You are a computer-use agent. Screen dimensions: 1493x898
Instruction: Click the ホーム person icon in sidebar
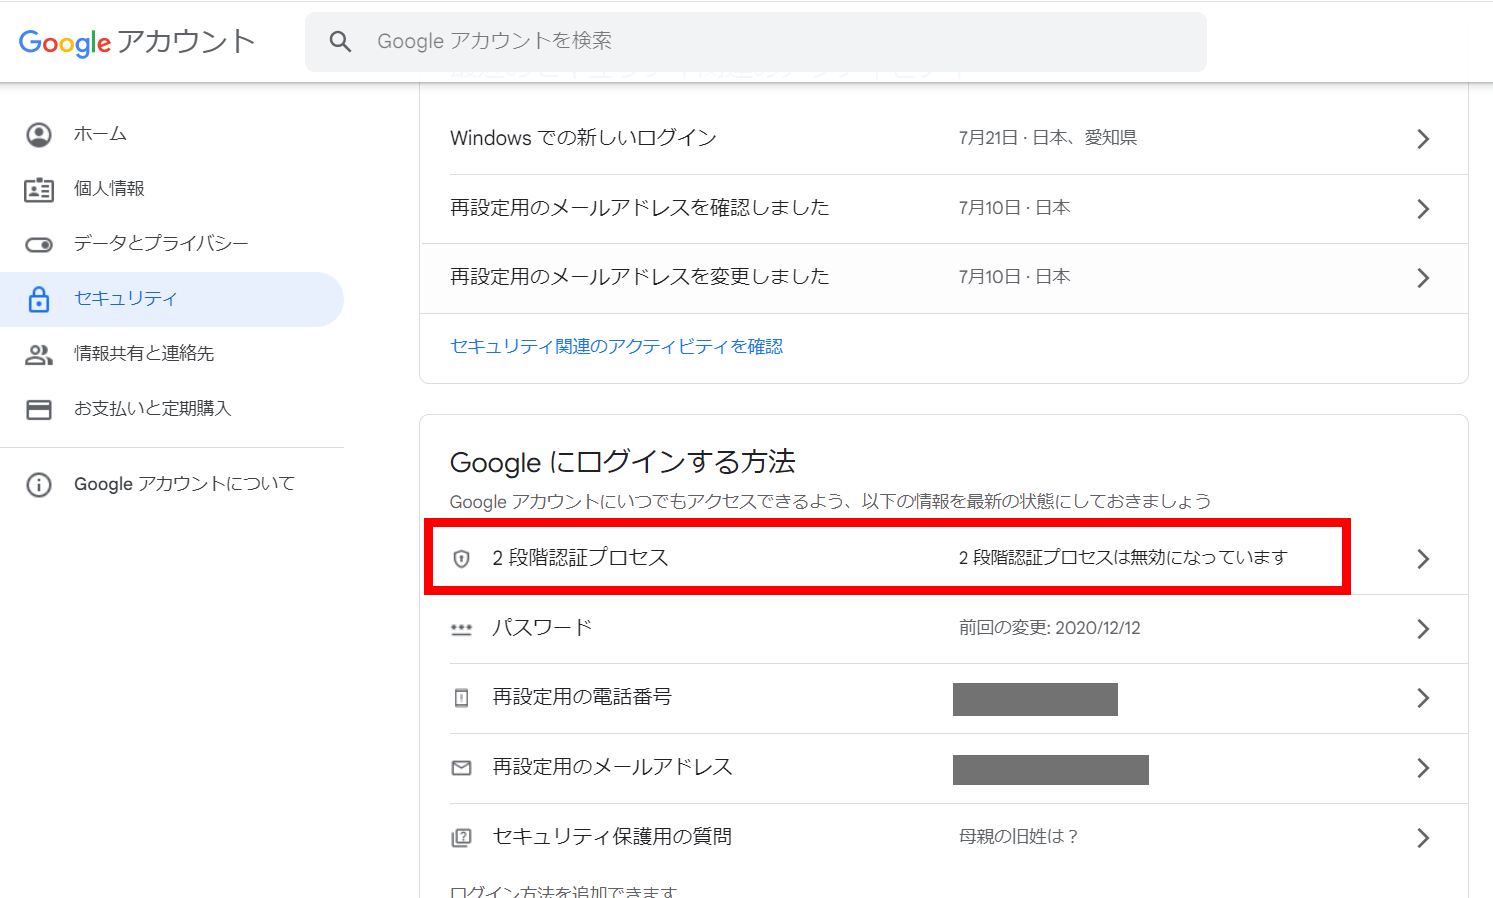coord(39,134)
